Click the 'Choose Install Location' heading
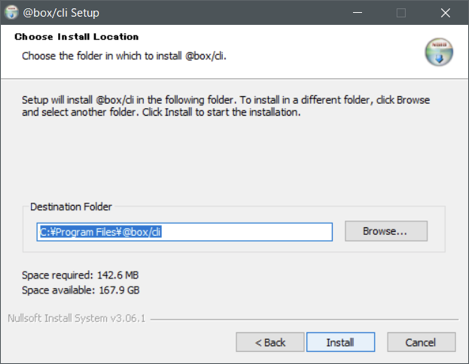Viewport: 469px width, 364px height. pyautogui.click(x=76, y=37)
